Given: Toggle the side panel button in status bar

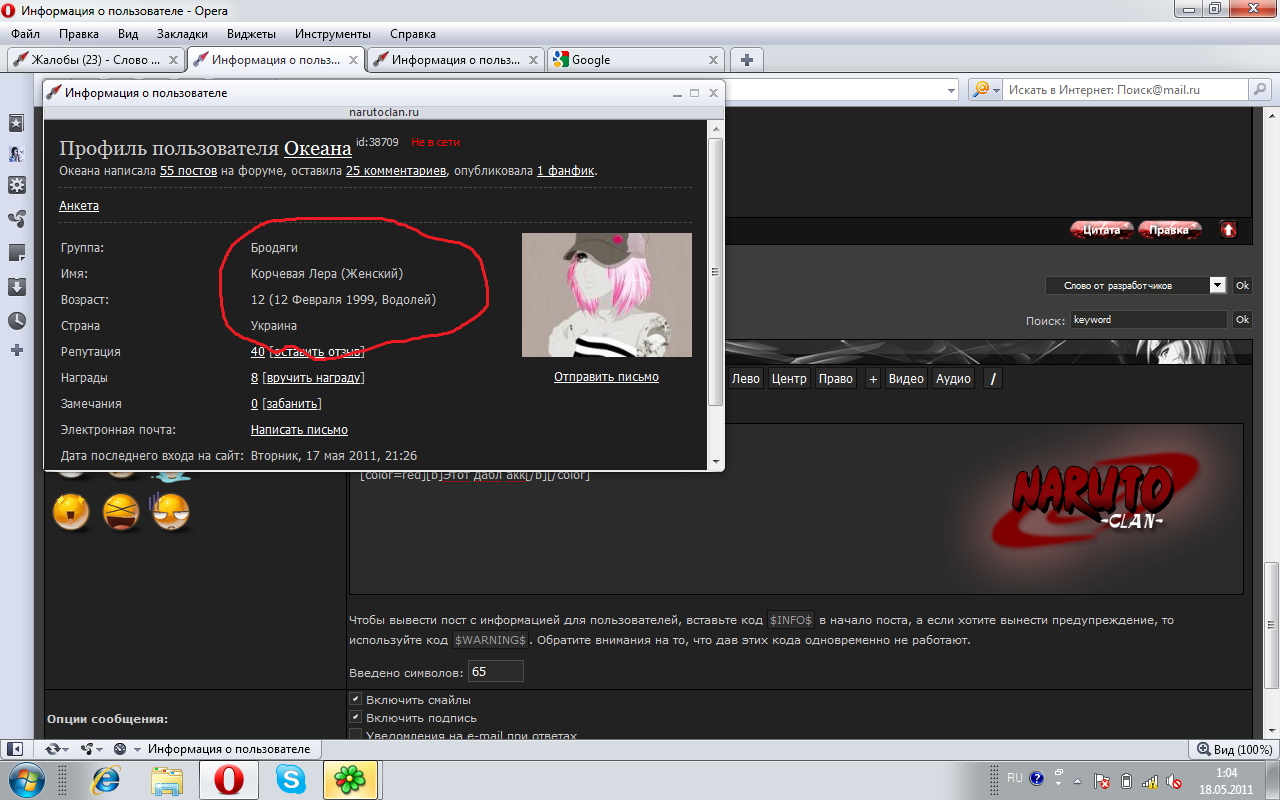Looking at the screenshot, I should click(x=16, y=749).
